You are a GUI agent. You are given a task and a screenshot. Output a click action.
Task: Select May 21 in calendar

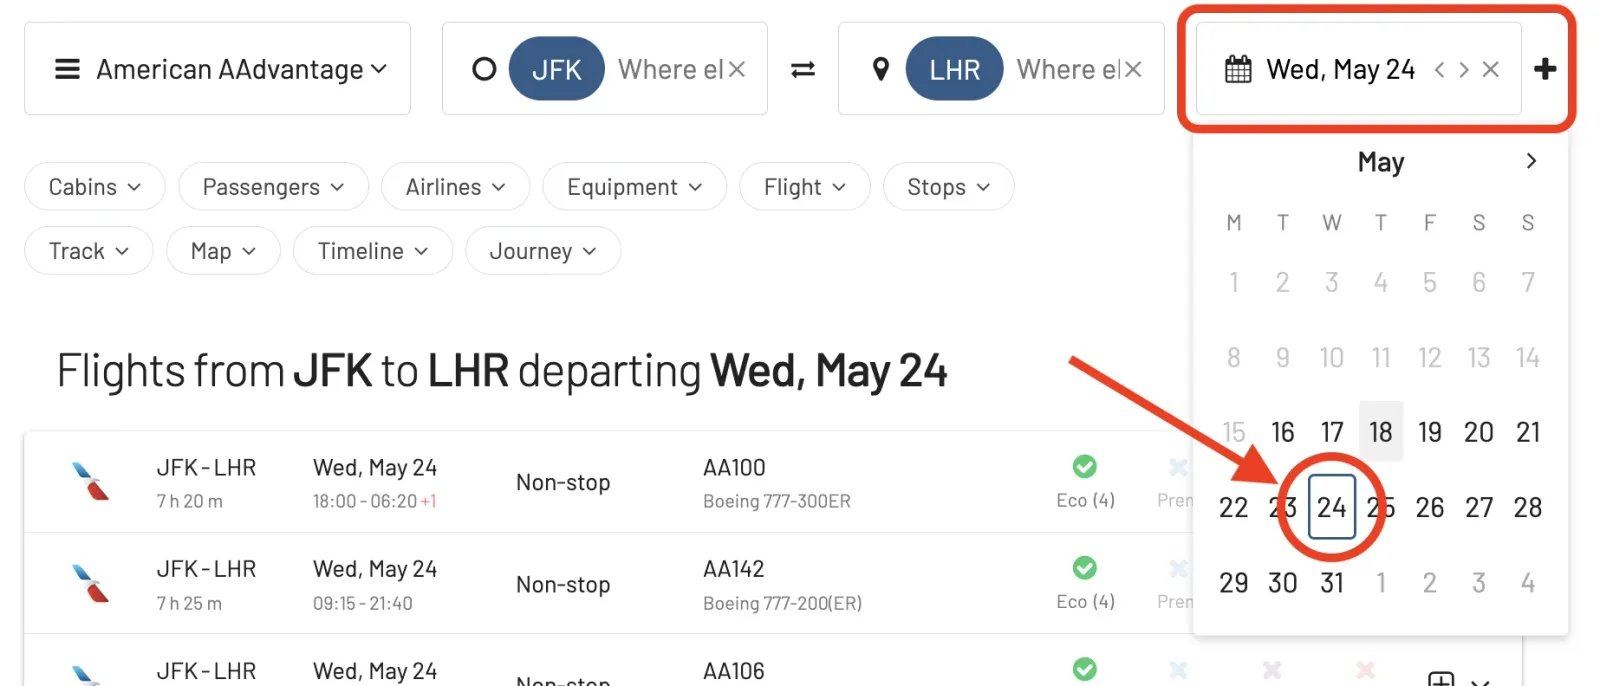[1528, 432]
